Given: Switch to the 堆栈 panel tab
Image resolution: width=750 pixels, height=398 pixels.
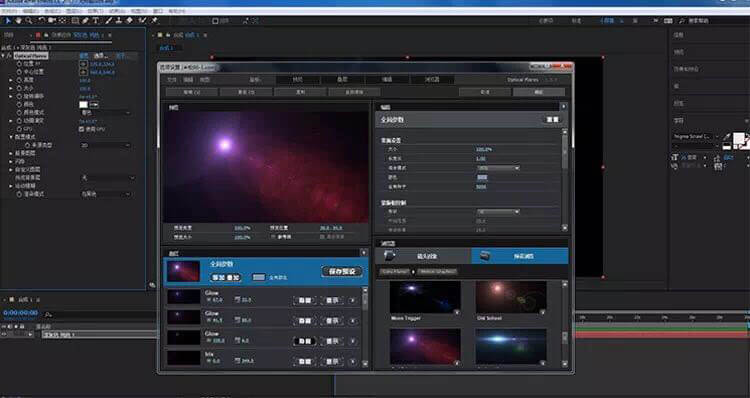Looking at the screenshot, I should click(342, 79).
